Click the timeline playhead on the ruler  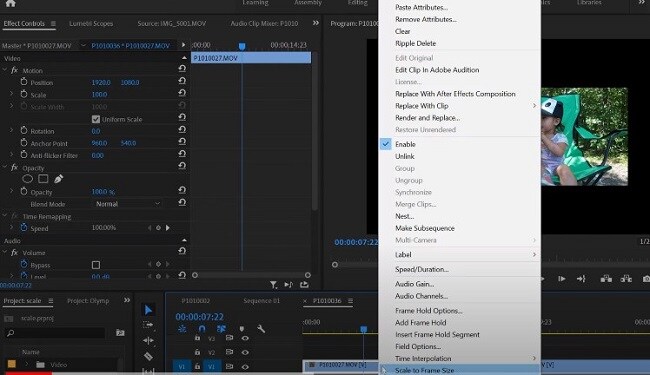pyautogui.click(x=364, y=329)
